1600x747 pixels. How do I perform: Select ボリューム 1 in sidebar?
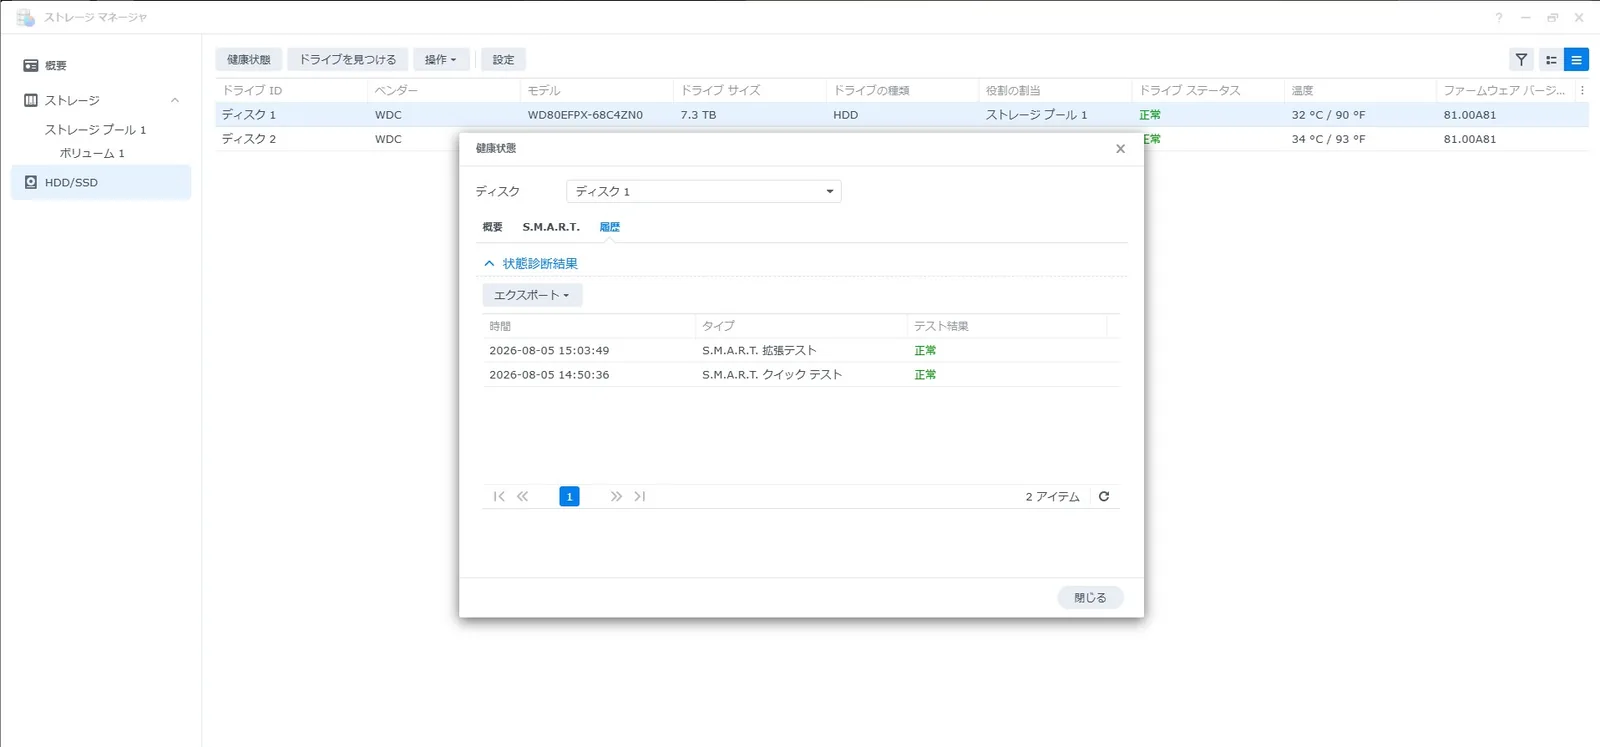point(92,153)
